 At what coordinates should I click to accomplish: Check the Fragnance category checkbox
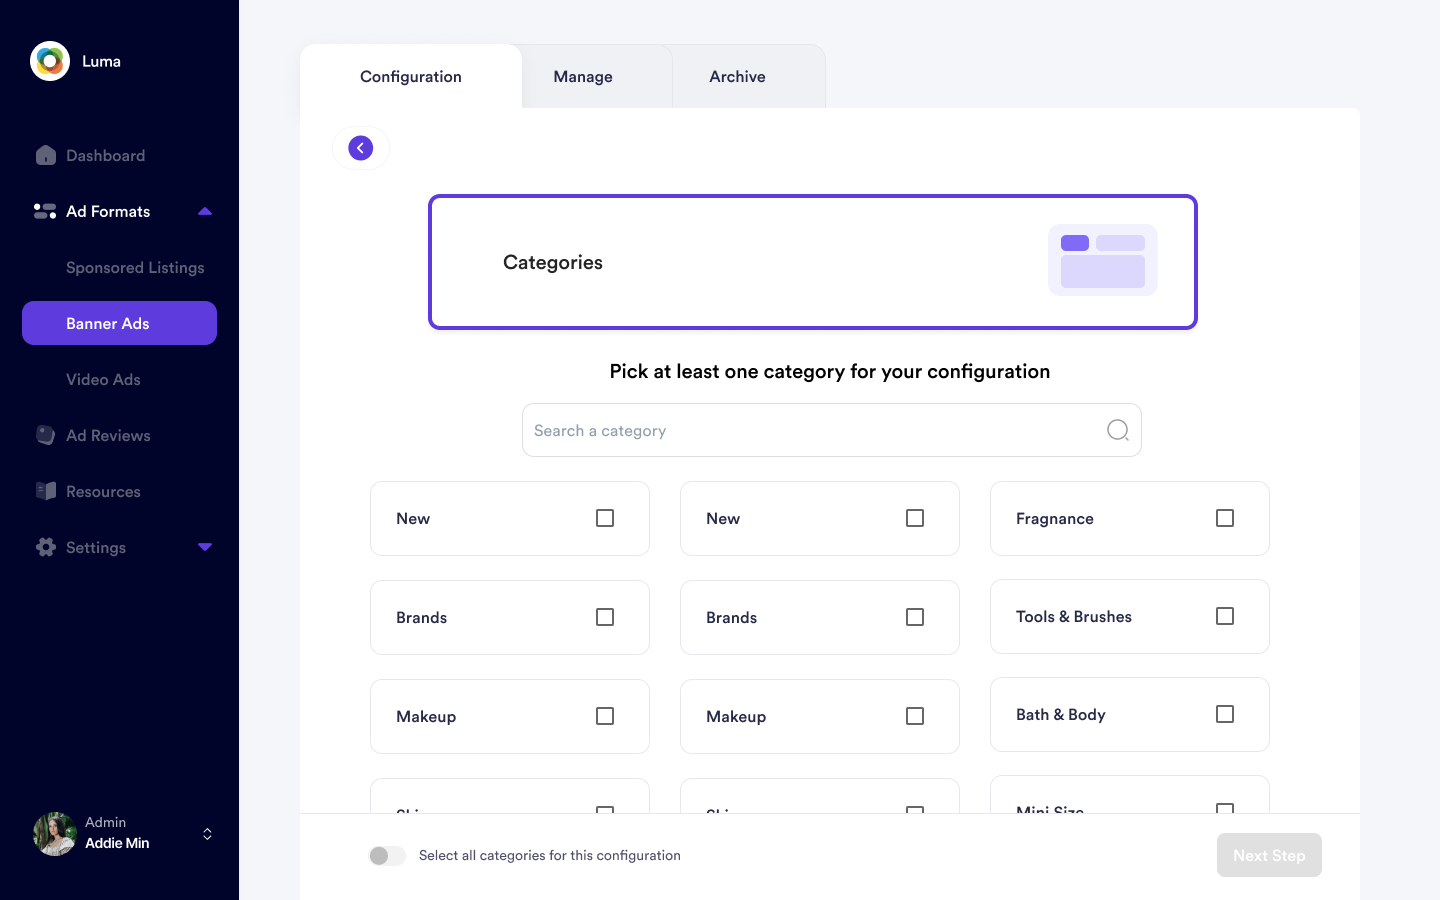point(1225,517)
